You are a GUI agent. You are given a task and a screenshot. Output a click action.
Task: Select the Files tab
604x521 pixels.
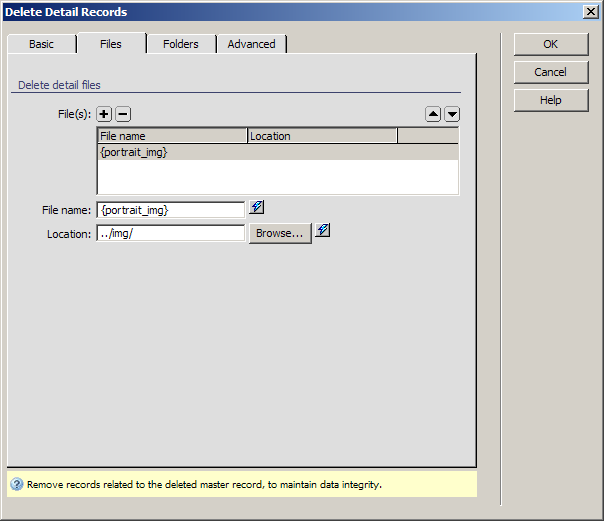point(110,44)
